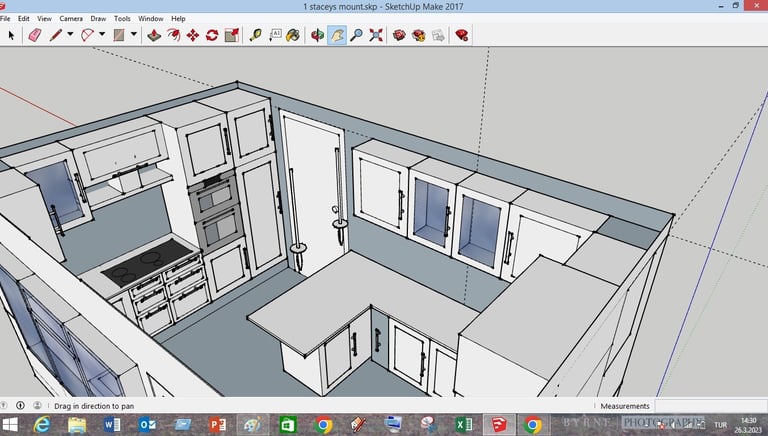Activate the Orbit tool
768x436 pixels.
(317, 35)
